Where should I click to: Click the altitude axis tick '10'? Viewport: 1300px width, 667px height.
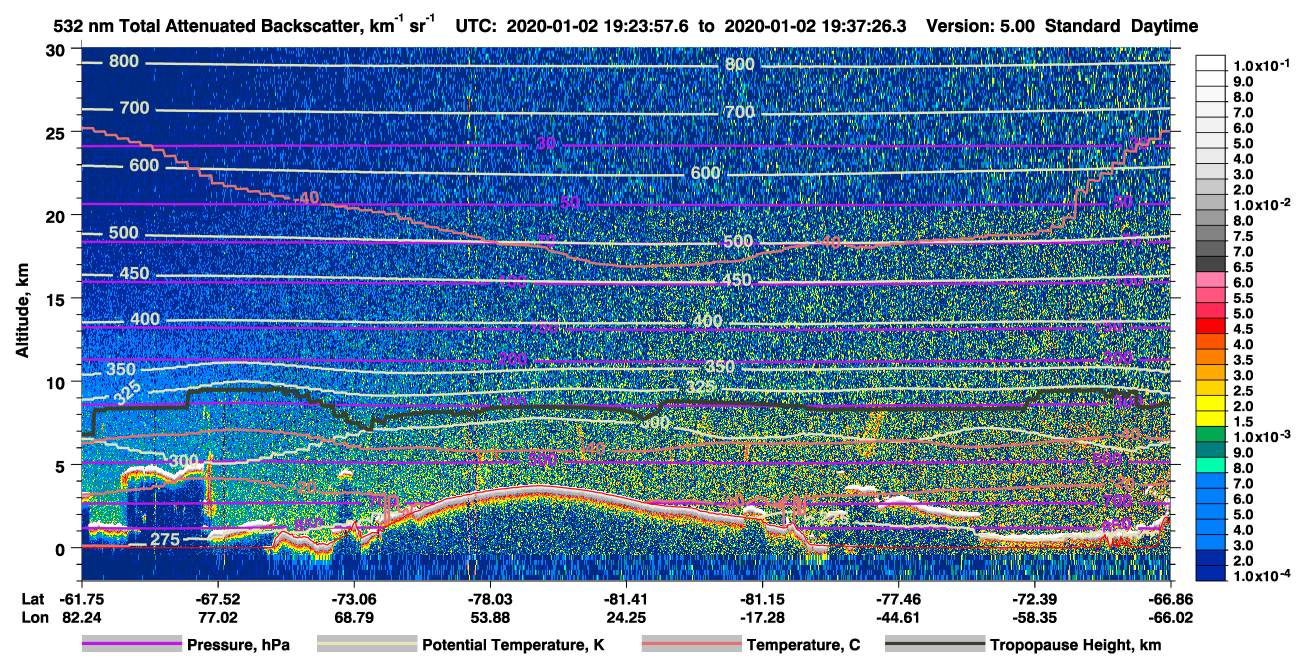(56, 382)
